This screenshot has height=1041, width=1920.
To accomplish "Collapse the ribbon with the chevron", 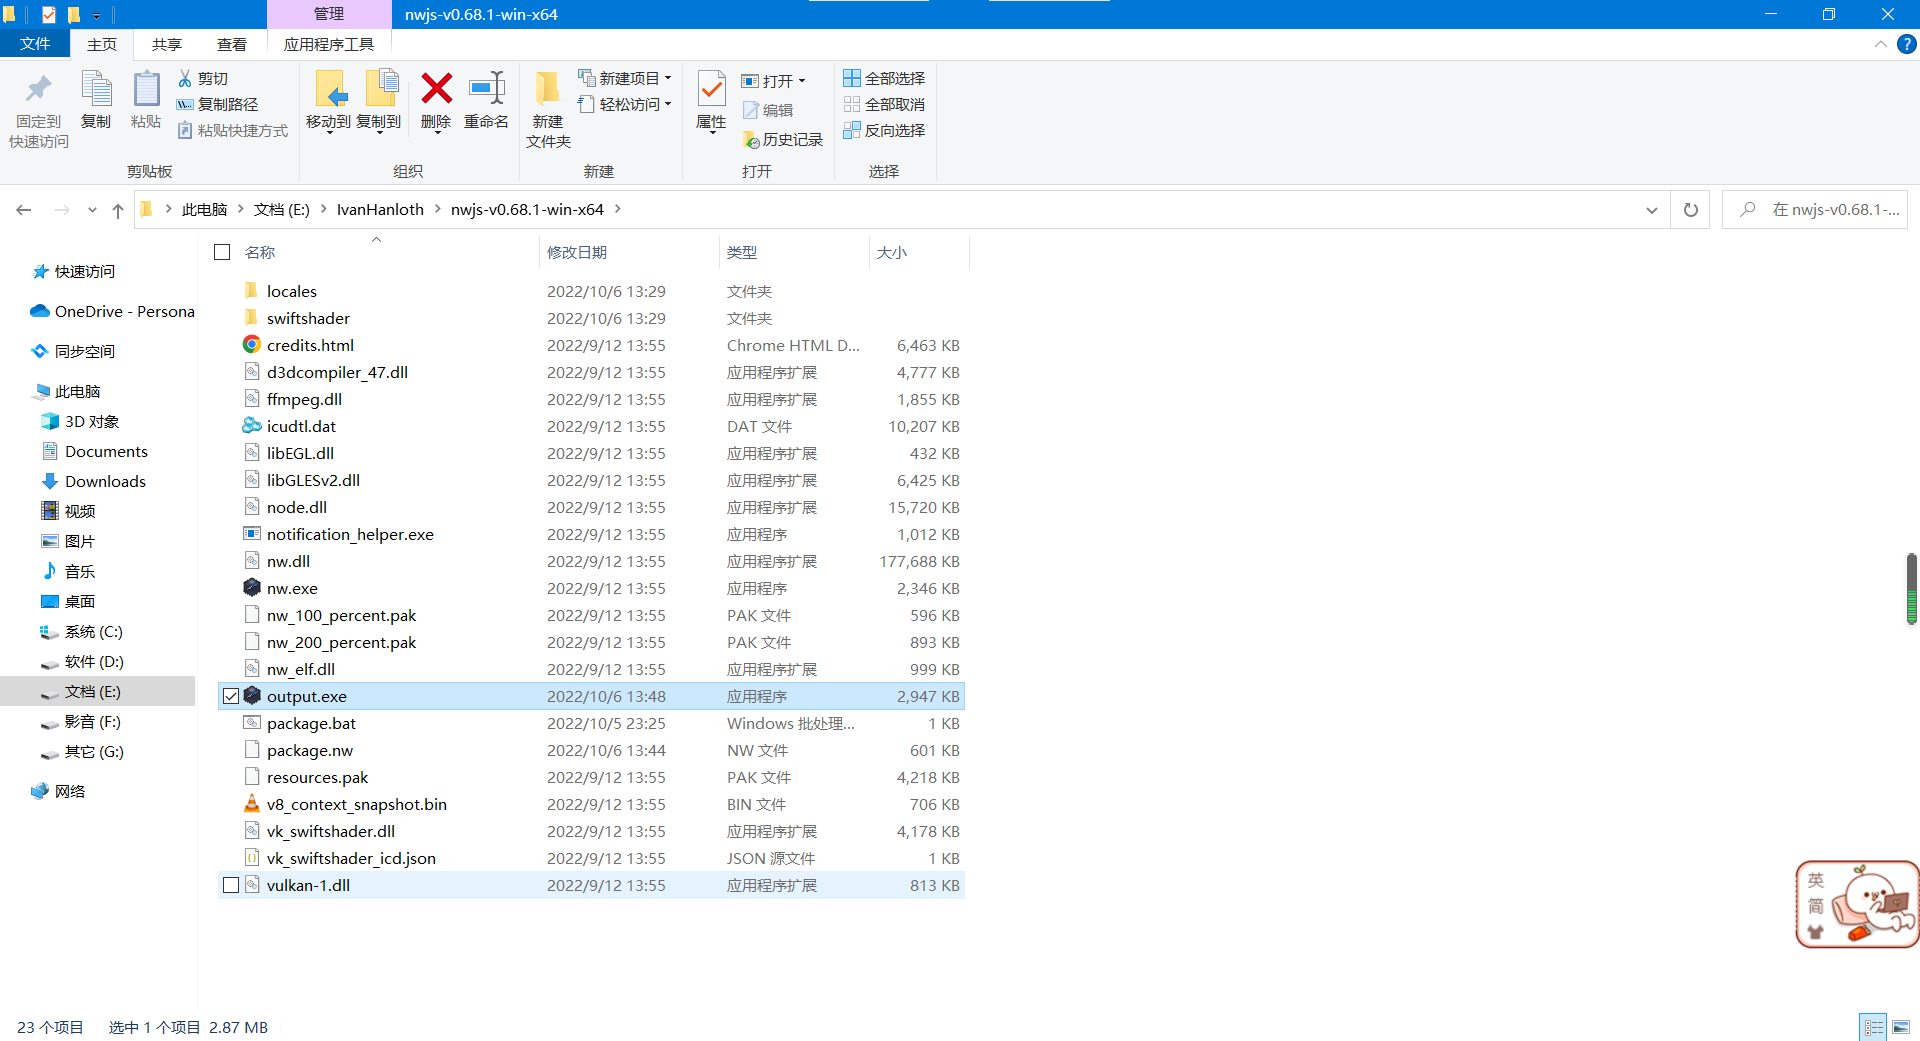I will (1880, 44).
